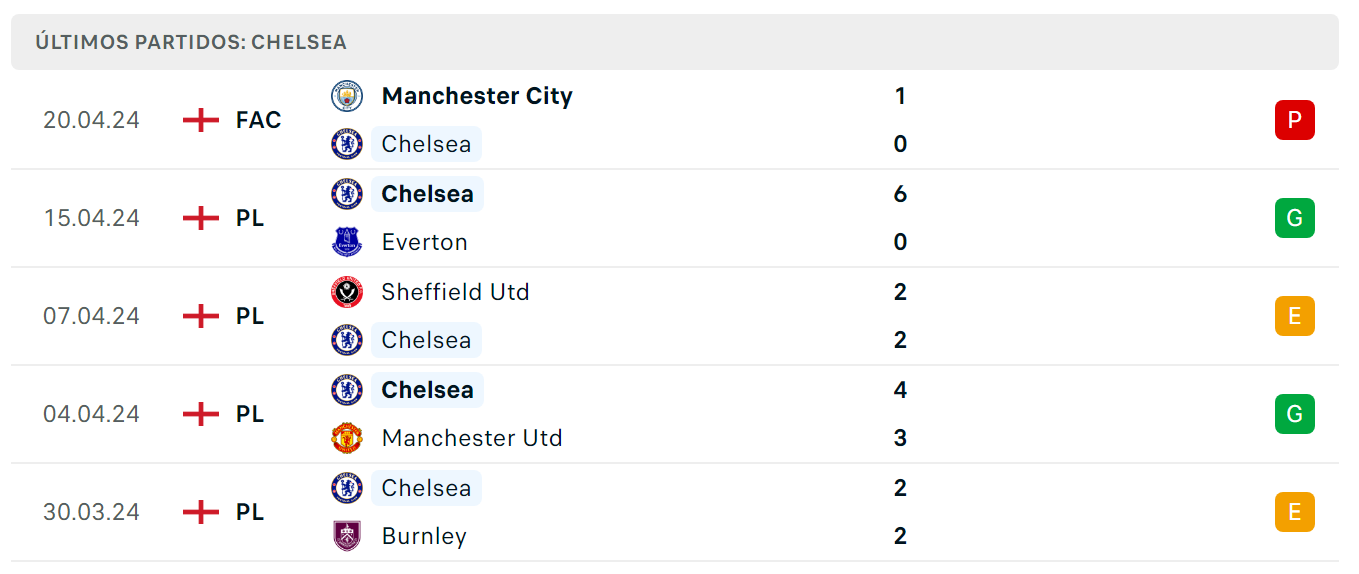Open the Manchester Utd team link
Viewport: 1359px width, 574px height.
[472, 438]
